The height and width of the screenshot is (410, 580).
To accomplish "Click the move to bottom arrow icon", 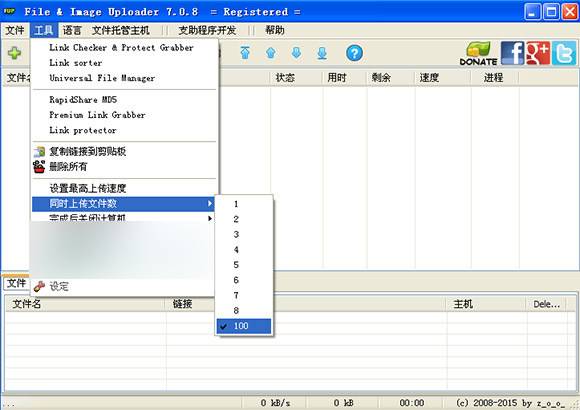I will coord(322,53).
